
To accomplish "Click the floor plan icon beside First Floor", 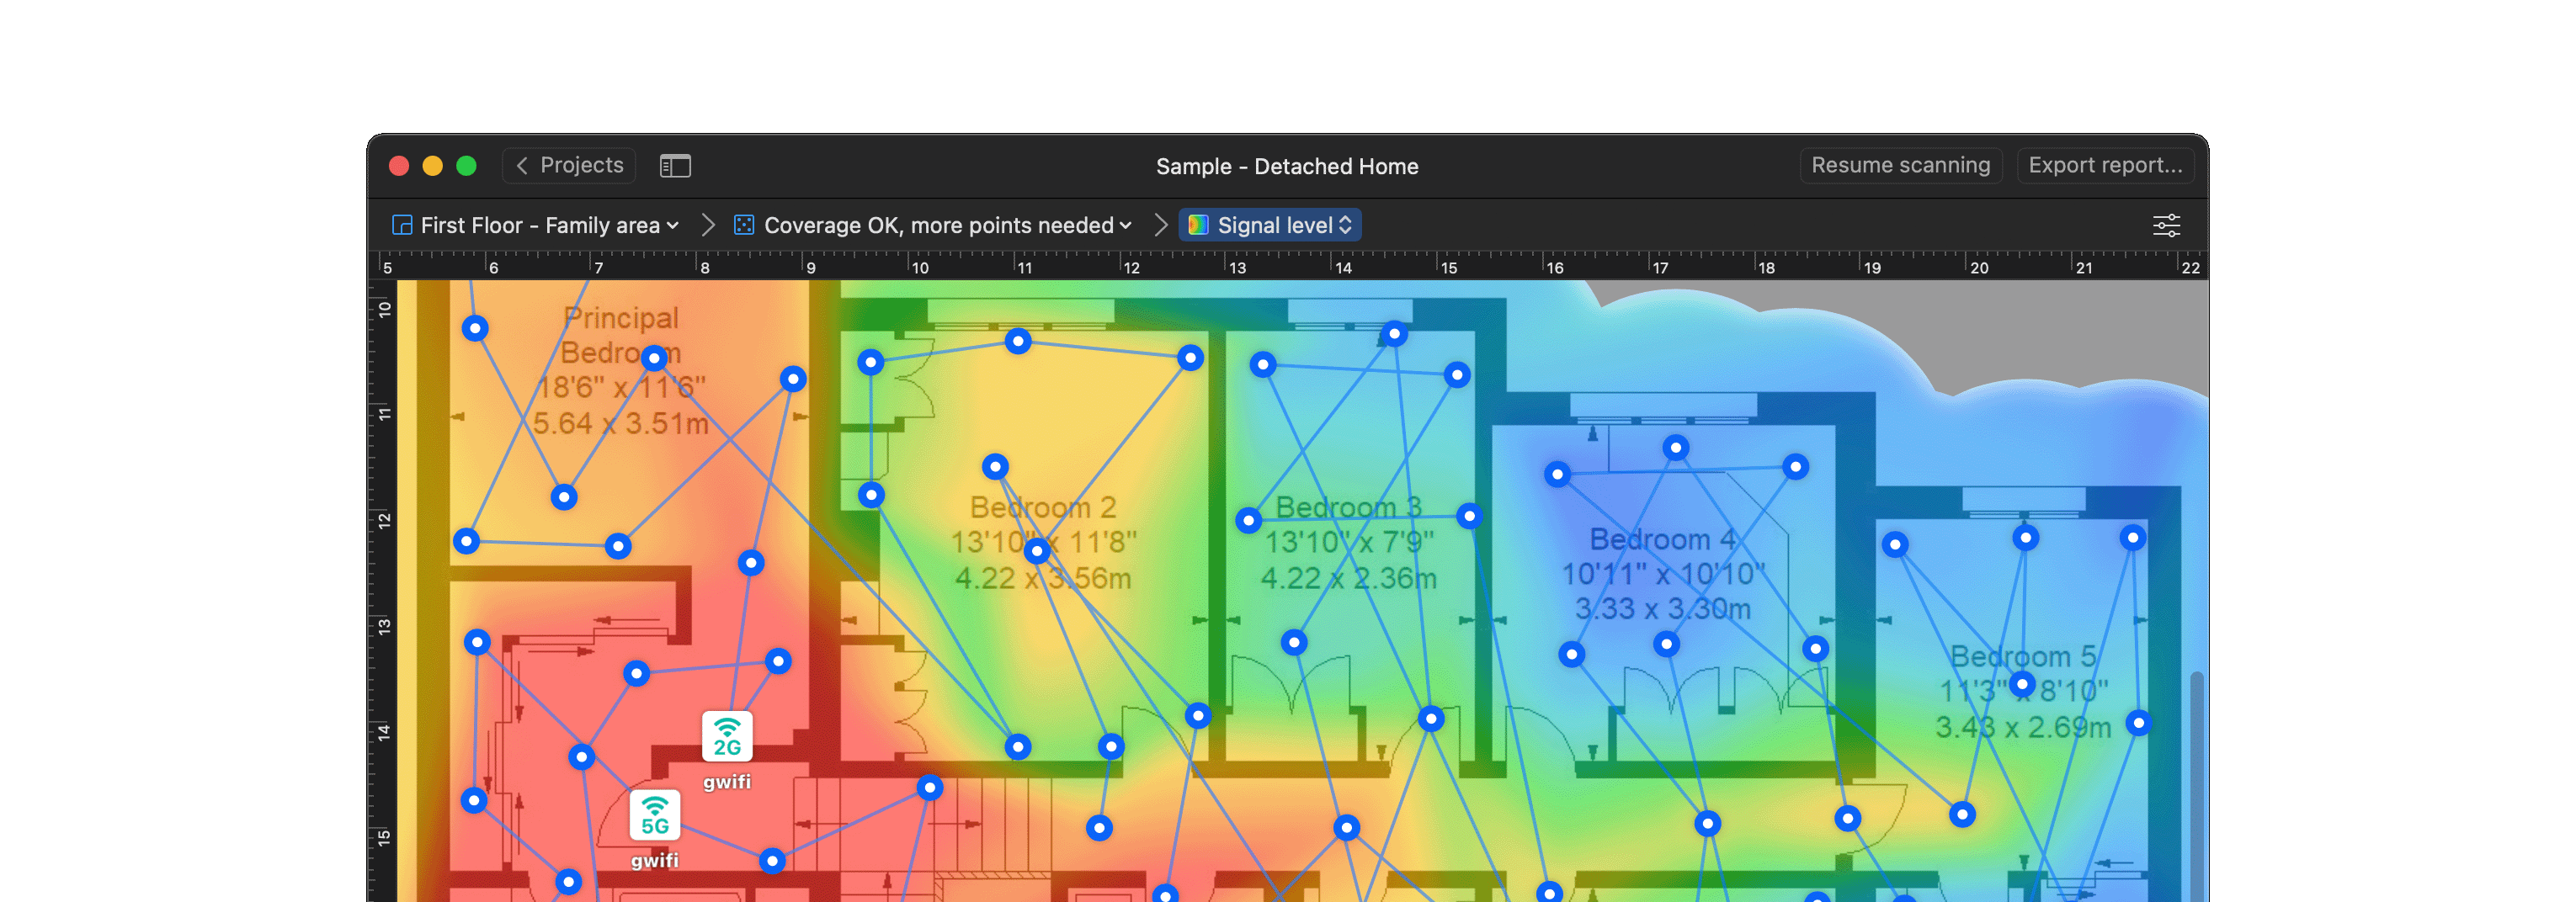I will pos(402,225).
